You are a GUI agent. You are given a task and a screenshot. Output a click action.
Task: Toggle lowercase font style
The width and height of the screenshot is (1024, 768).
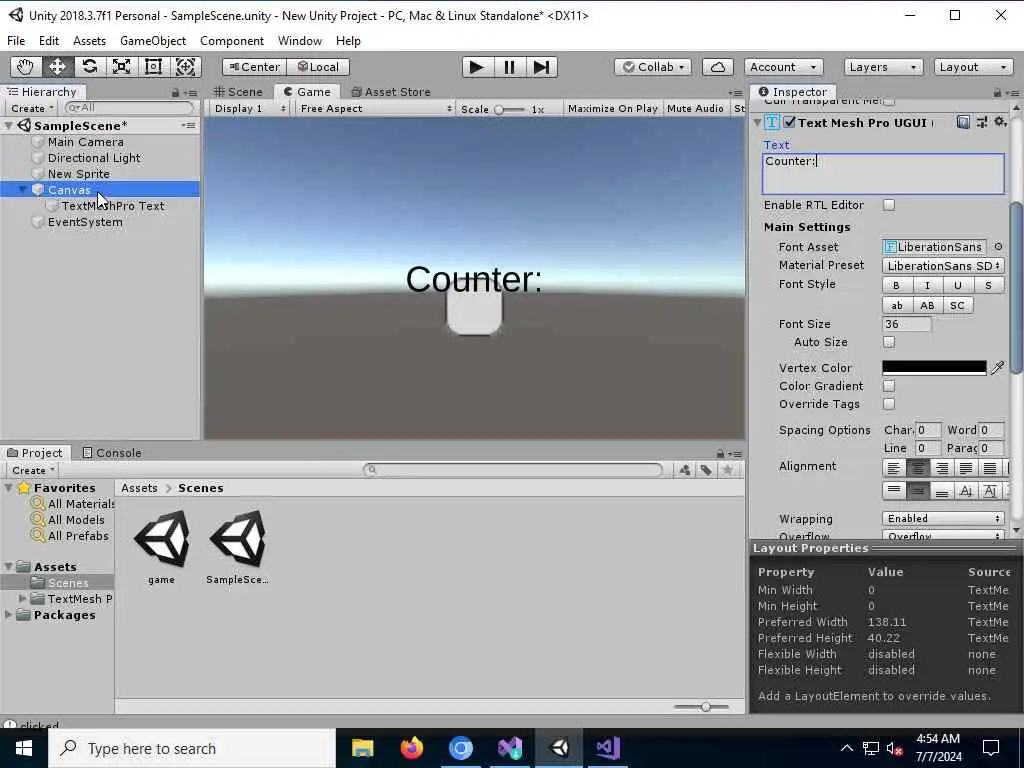click(x=897, y=306)
